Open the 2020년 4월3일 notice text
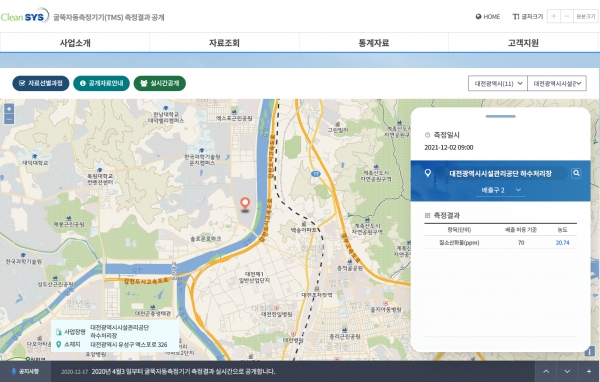Viewport: 600px width, 382px height. (x=183, y=372)
